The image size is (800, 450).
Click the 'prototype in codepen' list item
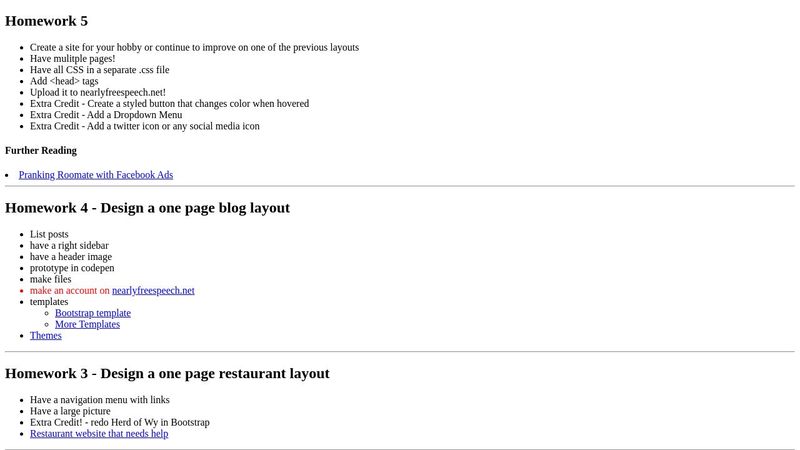(72, 268)
